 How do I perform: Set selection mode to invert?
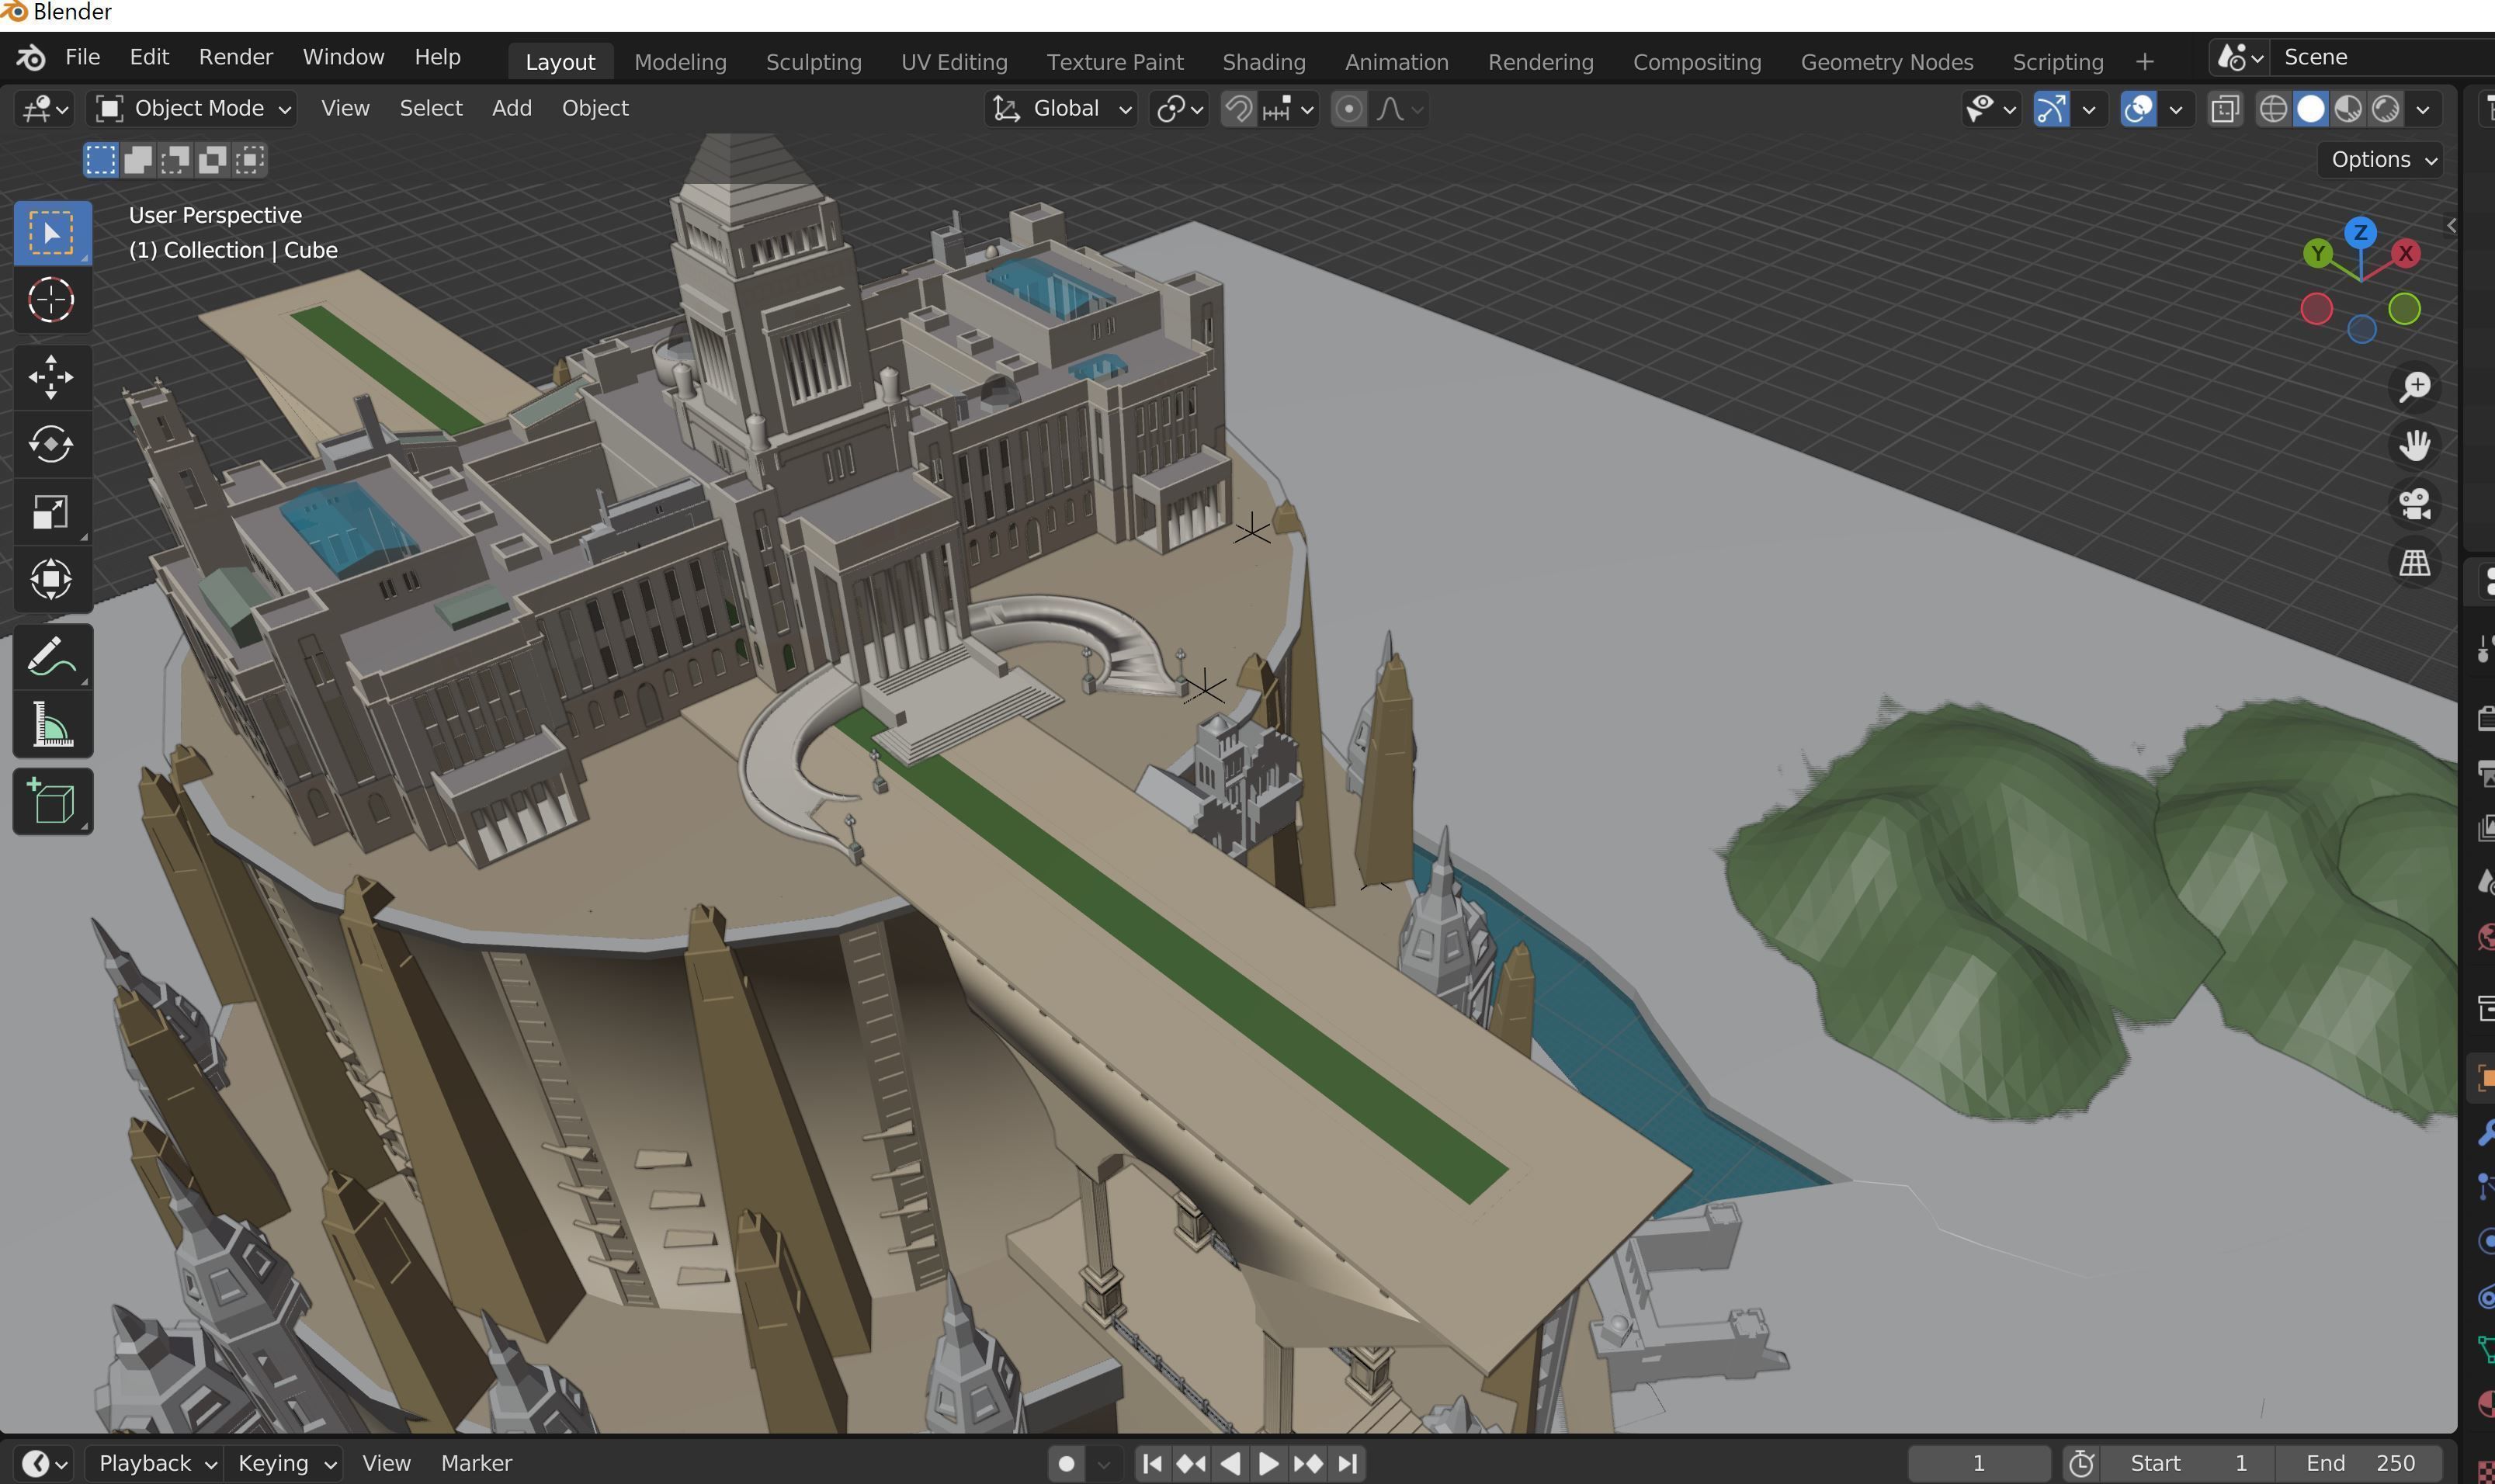click(212, 160)
